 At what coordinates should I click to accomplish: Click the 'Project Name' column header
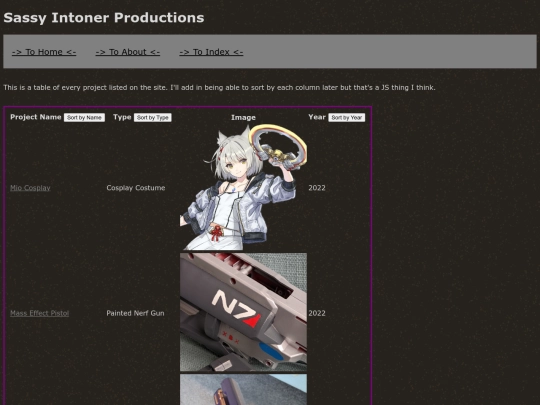[x=36, y=117]
